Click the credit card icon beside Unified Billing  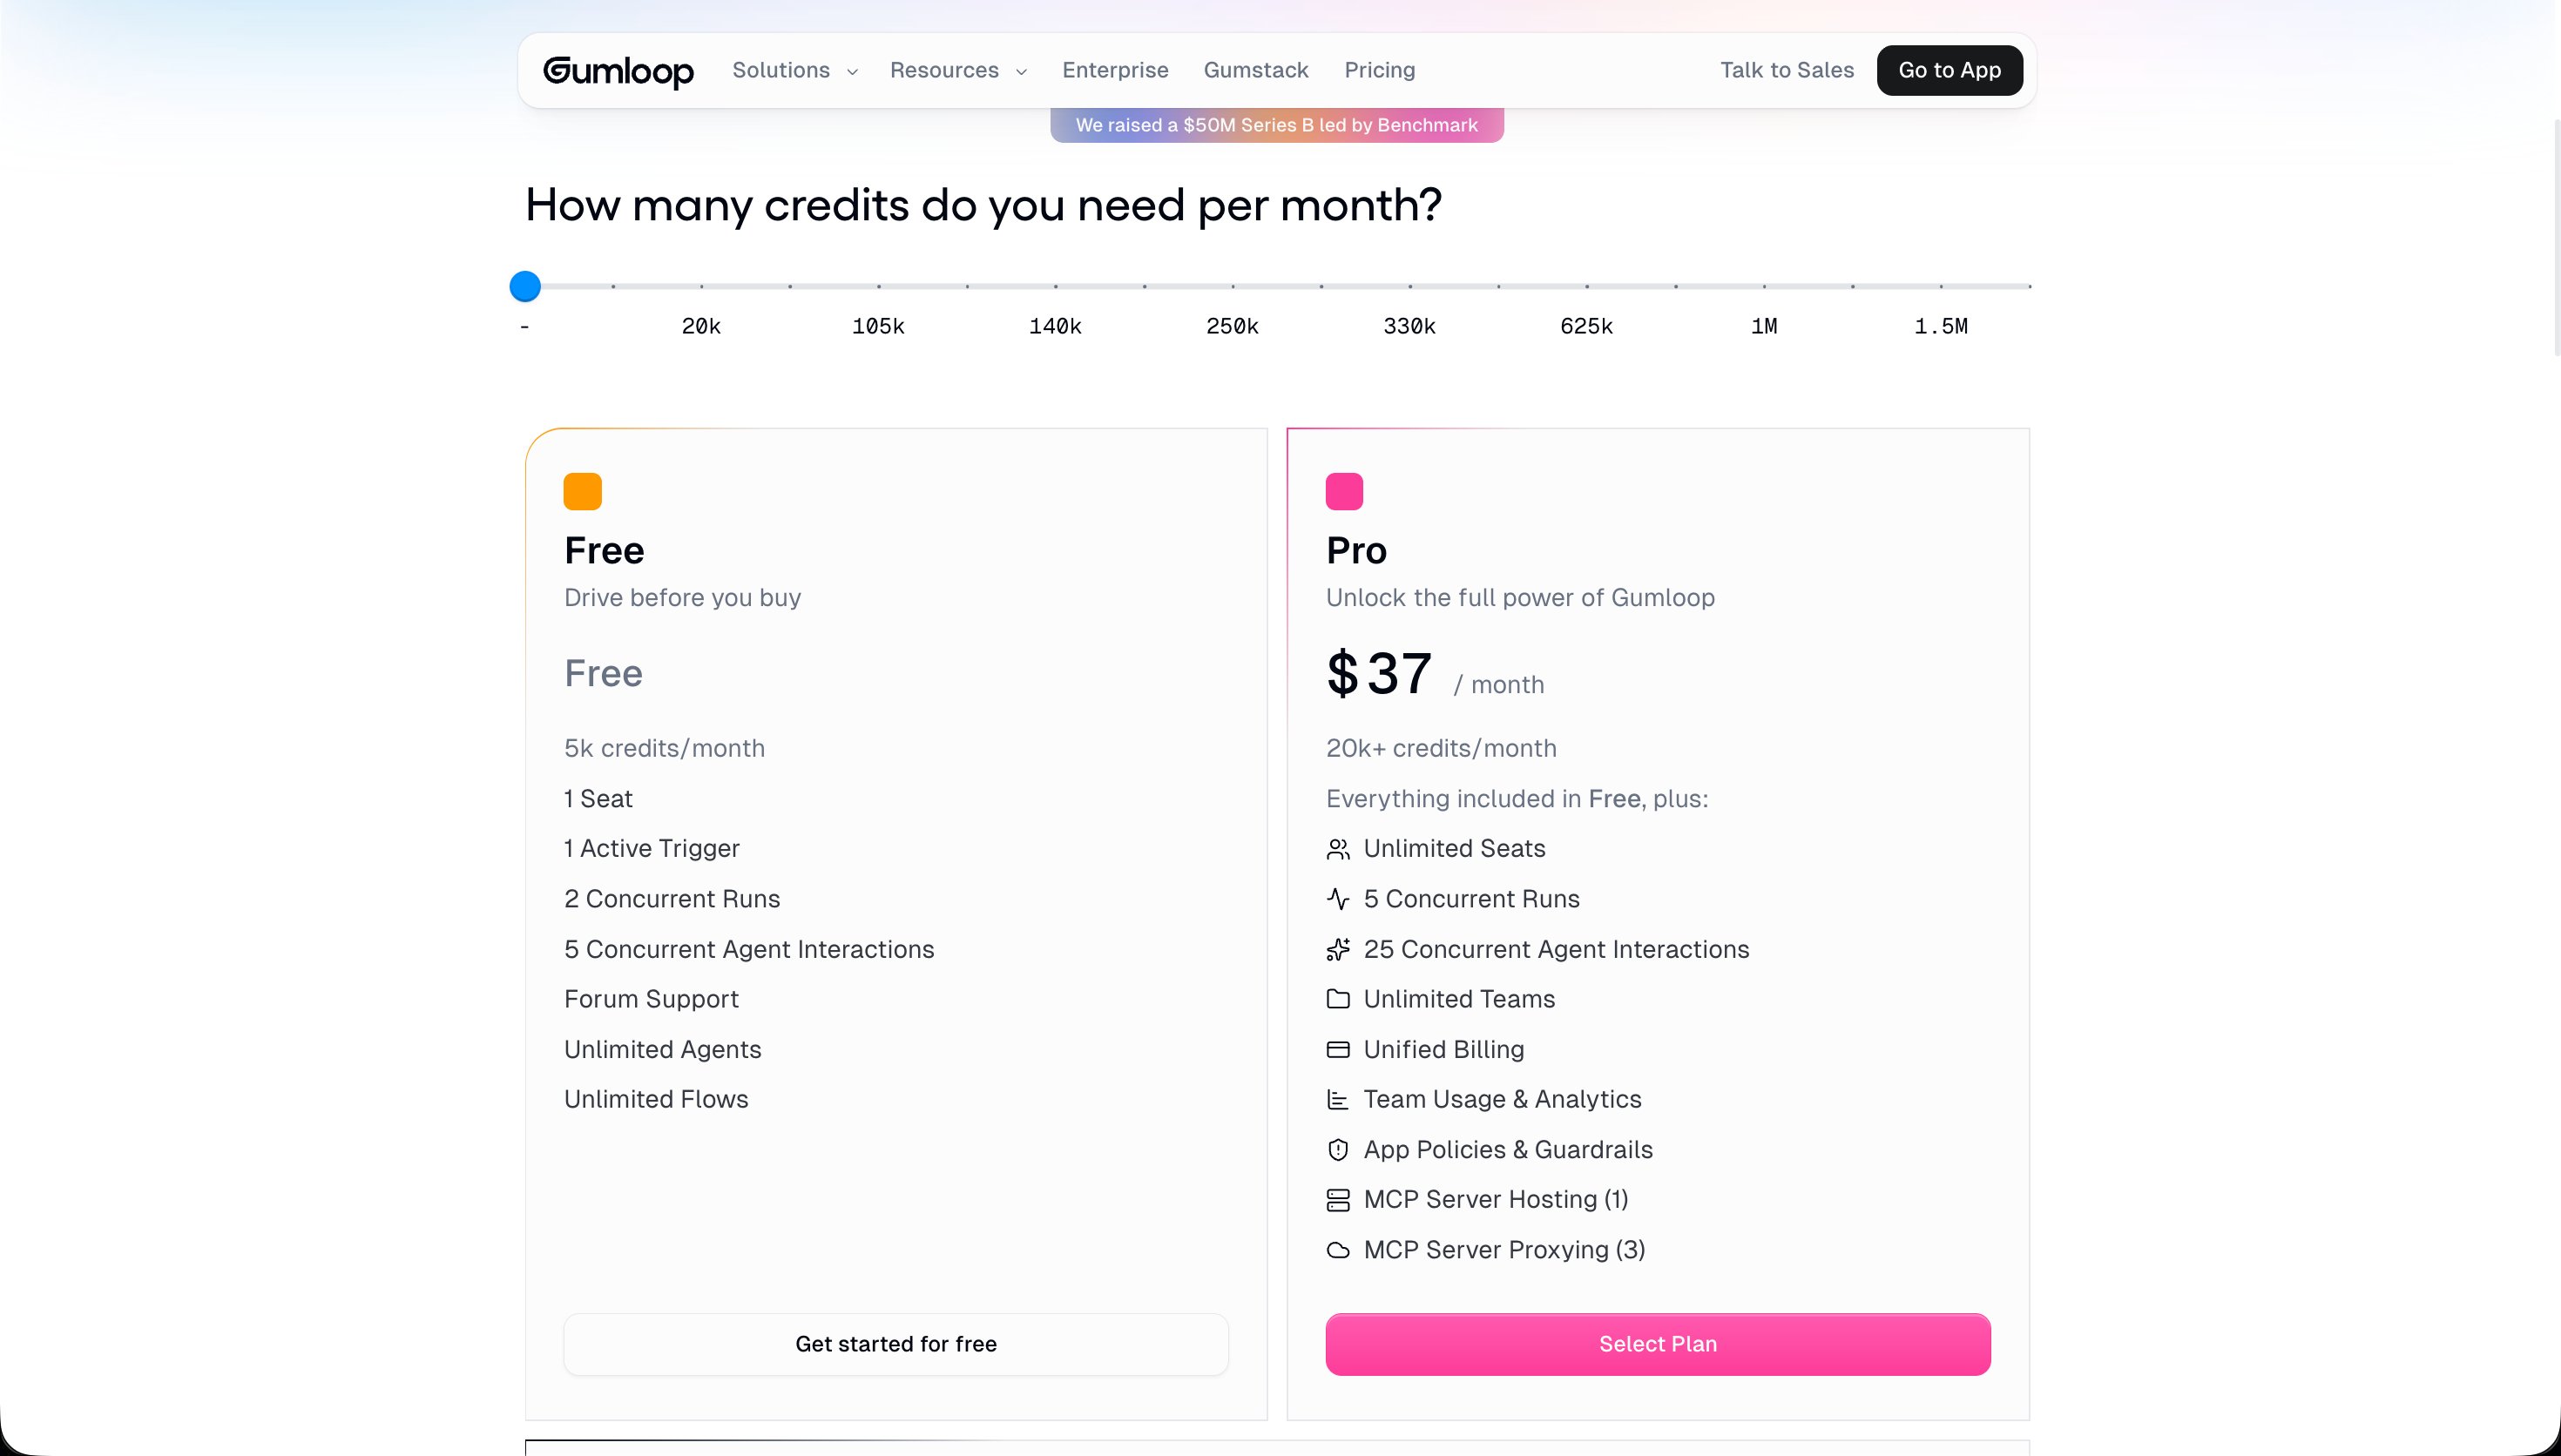click(x=1338, y=1049)
